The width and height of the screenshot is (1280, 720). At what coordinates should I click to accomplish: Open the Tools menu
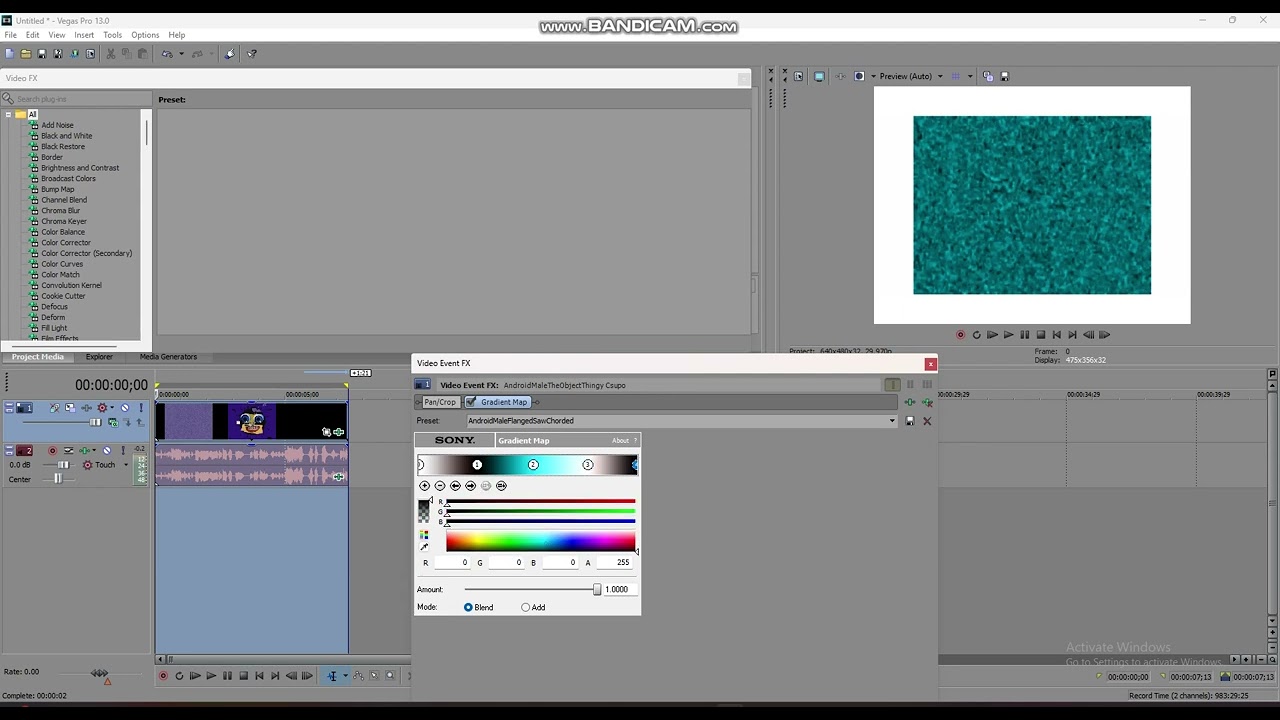[x=112, y=35]
